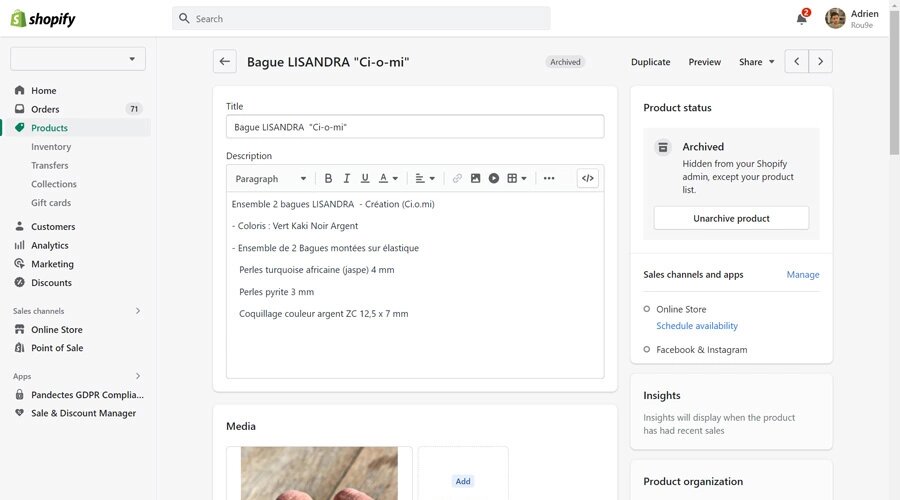Viewport: 900px width, 500px height.
Task: Click in the Title input field
Action: 415,127
